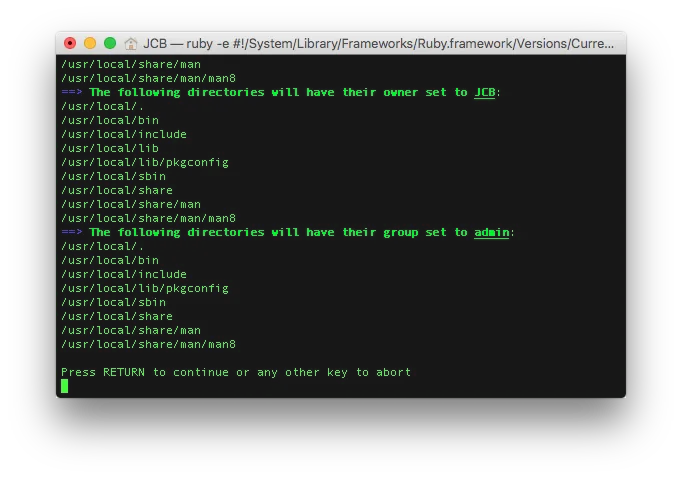Click heading 'directories will have their group set'
This screenshot has width=682, height=478.
pos(317,232)
